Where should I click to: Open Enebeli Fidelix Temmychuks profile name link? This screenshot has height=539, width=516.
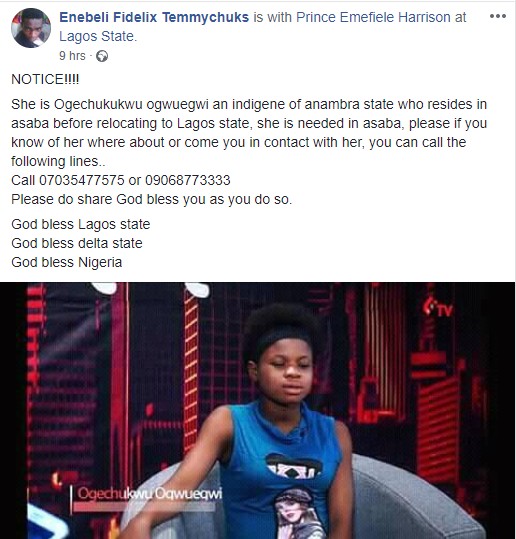(x=154, y=17)
